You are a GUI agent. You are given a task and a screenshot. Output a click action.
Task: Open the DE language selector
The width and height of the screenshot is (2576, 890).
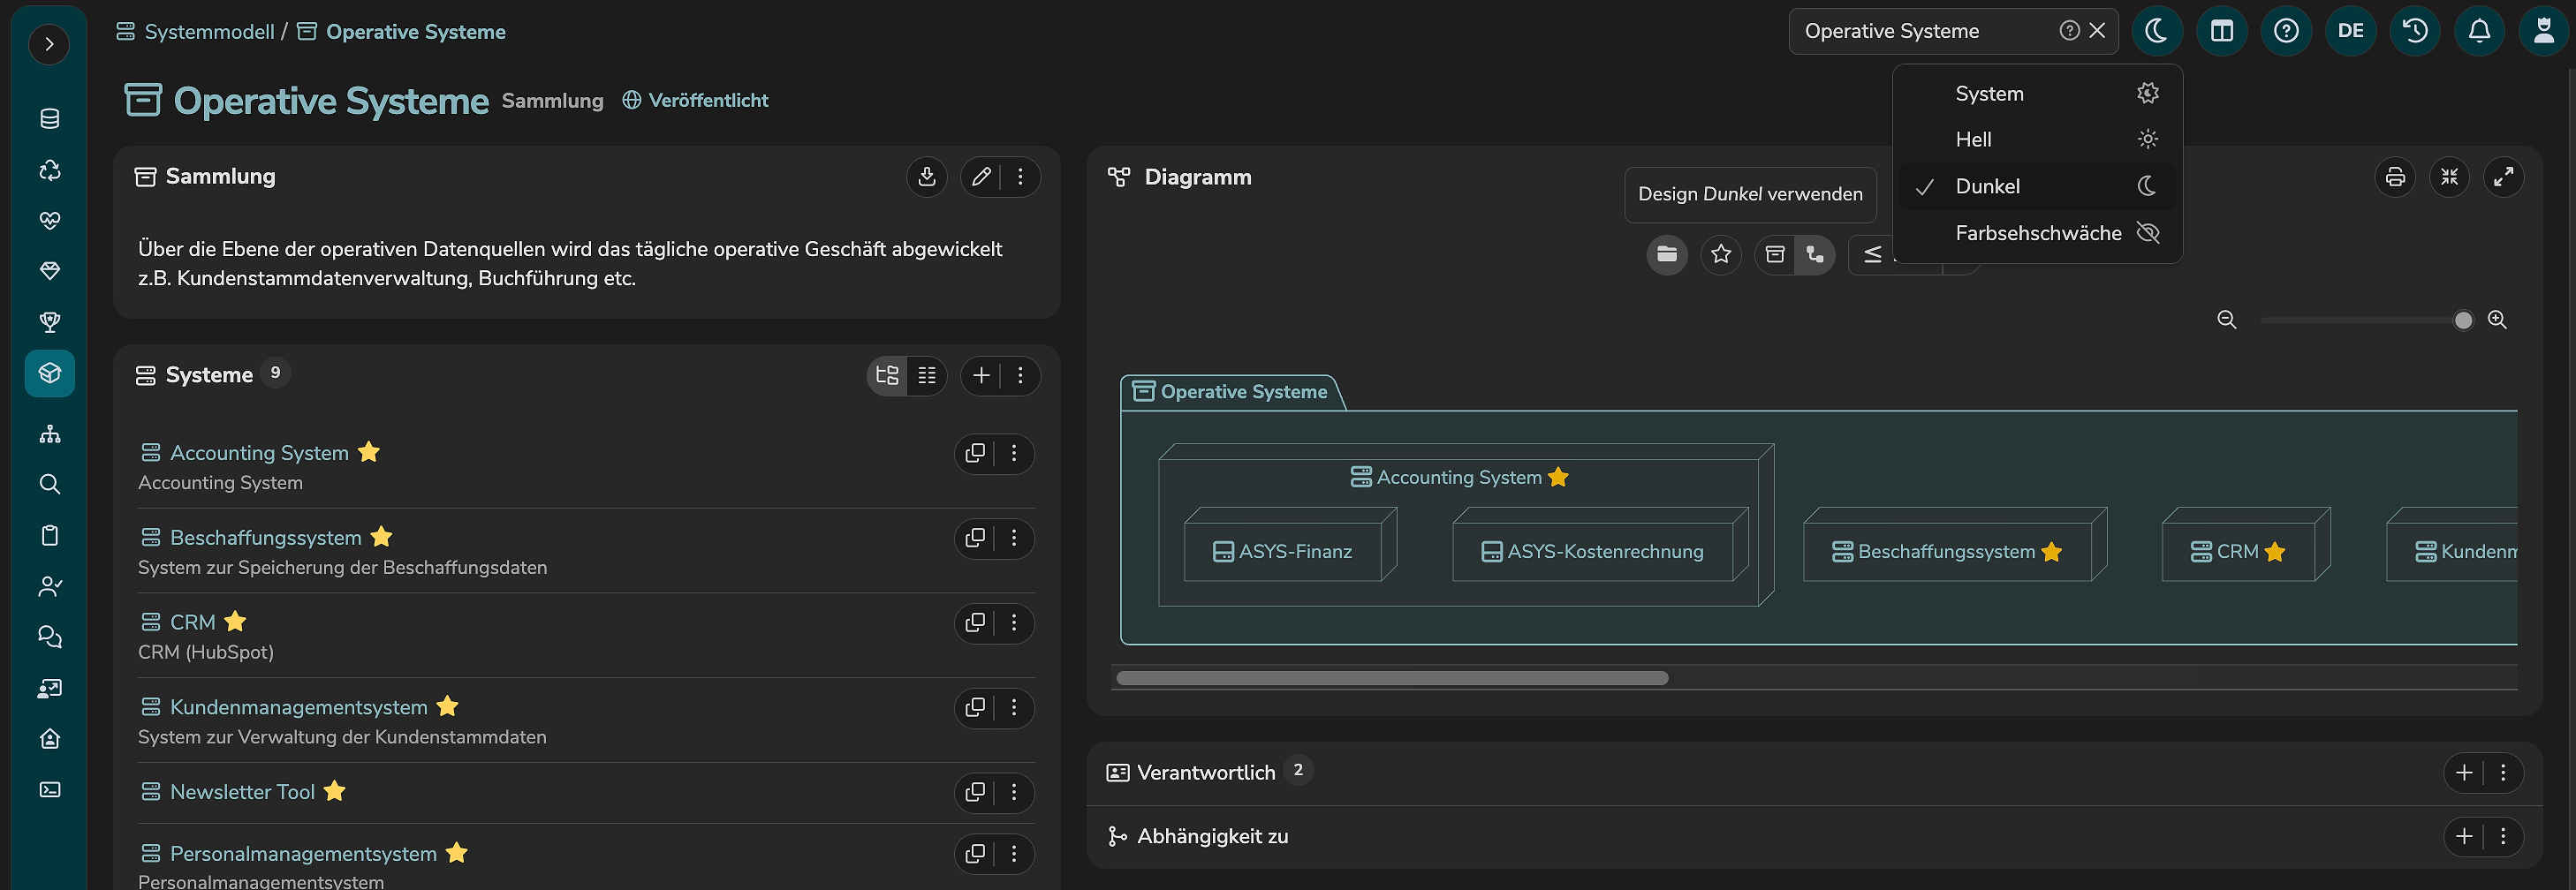click(x=2350, y=31)
